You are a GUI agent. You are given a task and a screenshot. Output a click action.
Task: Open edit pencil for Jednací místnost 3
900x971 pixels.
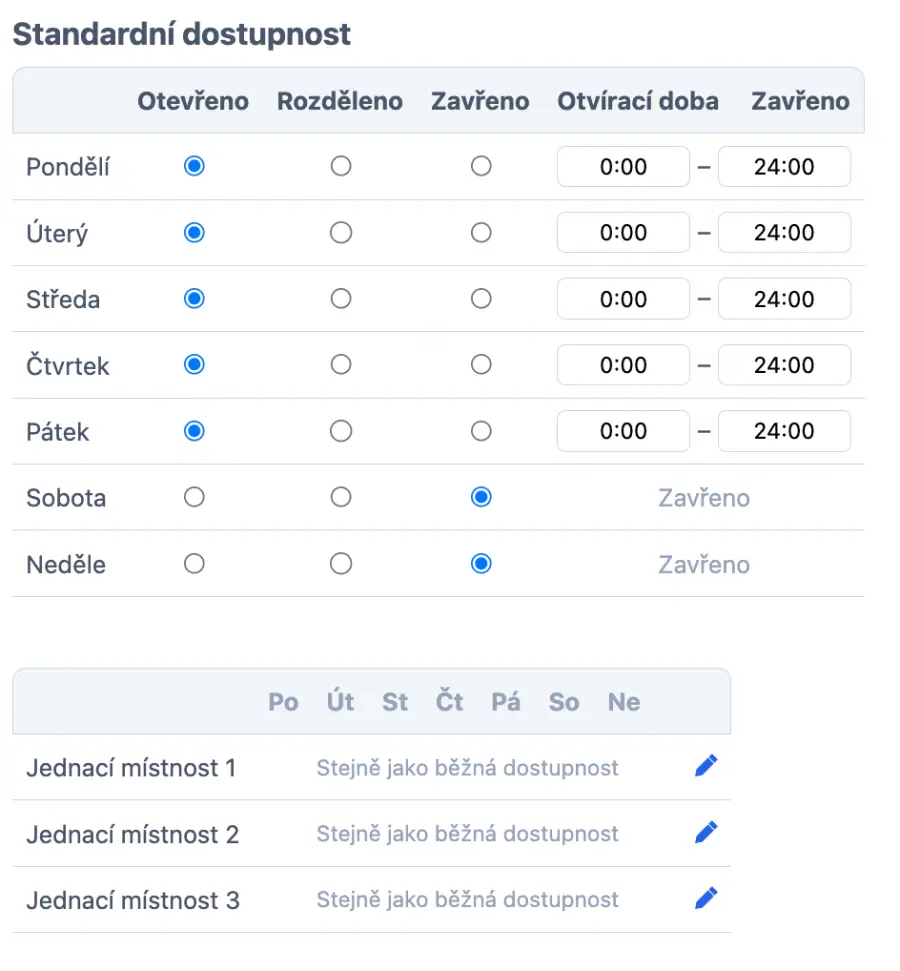click(x=706, y=899)
